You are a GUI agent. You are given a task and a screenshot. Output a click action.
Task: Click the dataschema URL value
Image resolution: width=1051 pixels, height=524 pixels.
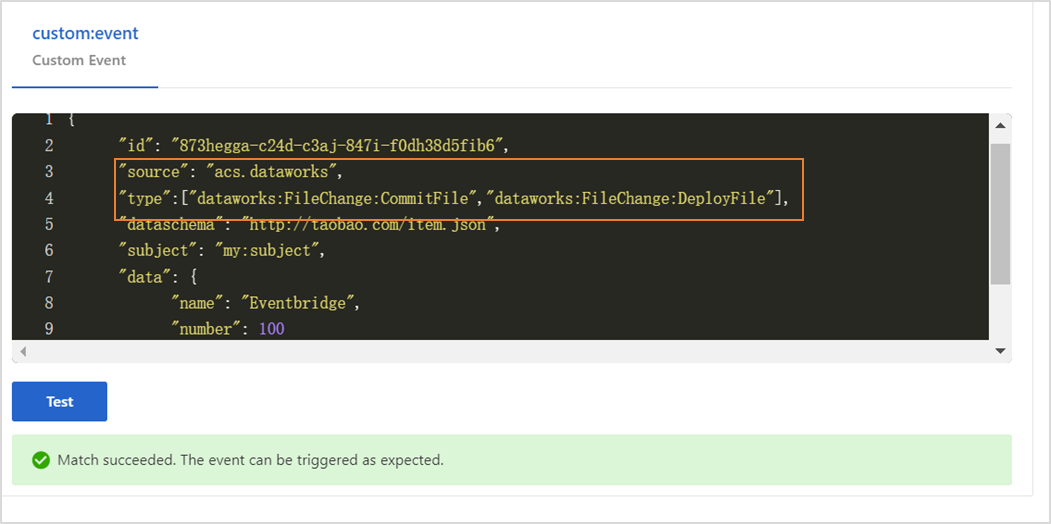(370, 224)
